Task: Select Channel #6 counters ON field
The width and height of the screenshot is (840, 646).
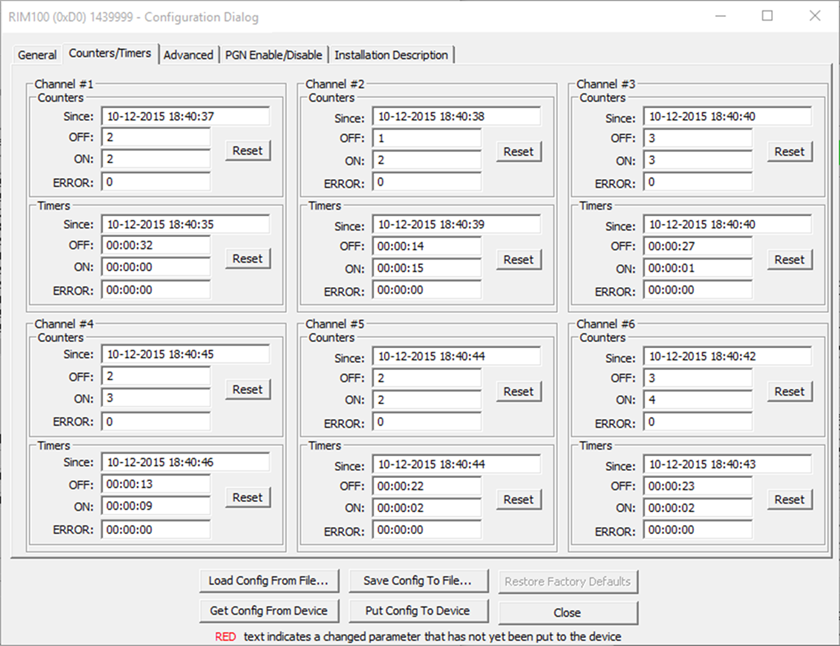Action: pyautogui.click(x=697, y=400)
